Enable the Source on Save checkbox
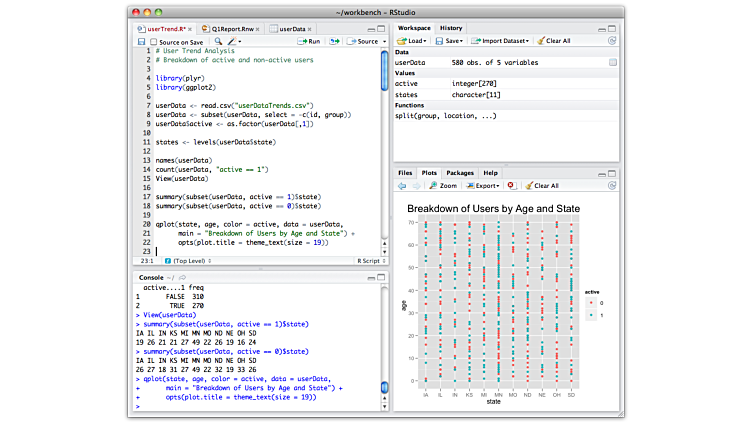The width and height of the screenshot is (752, 423). [x=153, y=42]
